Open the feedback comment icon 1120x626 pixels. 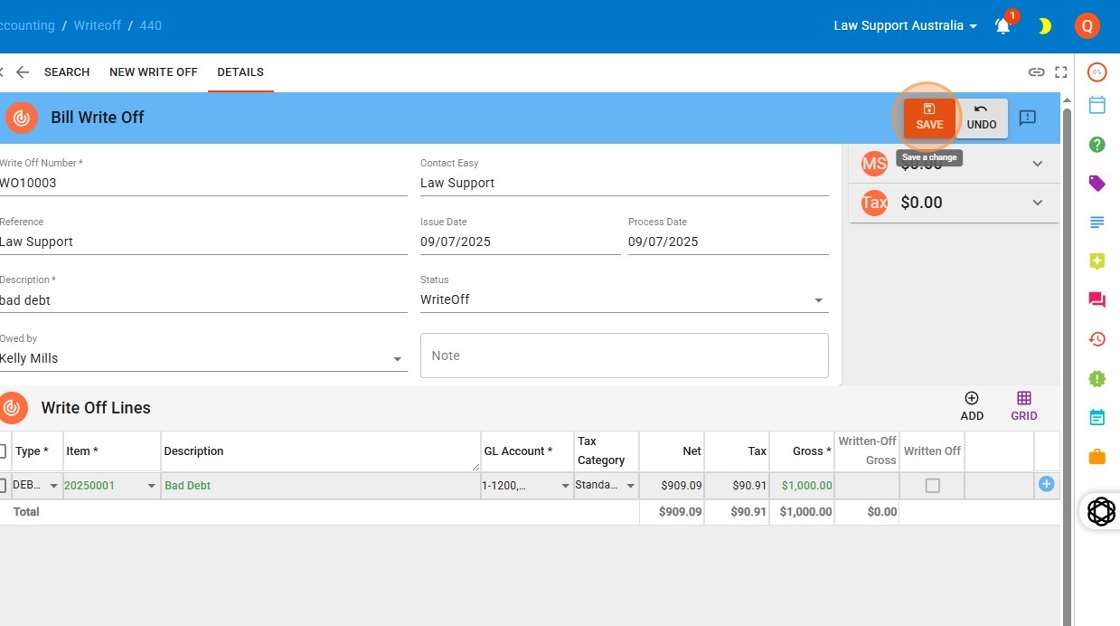(1027, 117)
